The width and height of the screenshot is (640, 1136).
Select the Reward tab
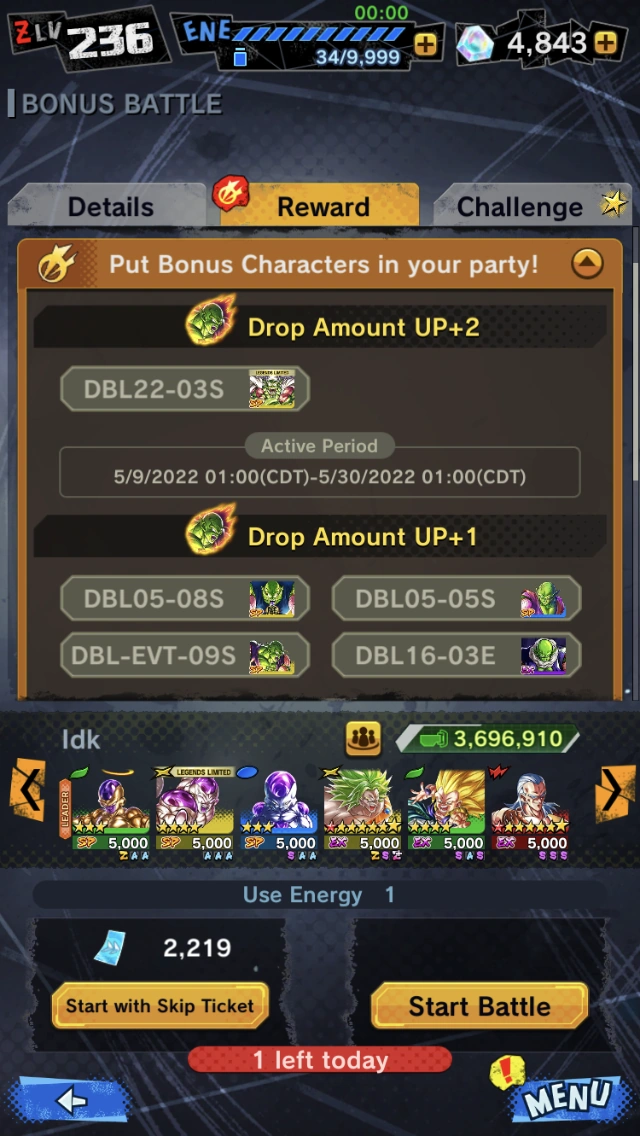point(321,206)
